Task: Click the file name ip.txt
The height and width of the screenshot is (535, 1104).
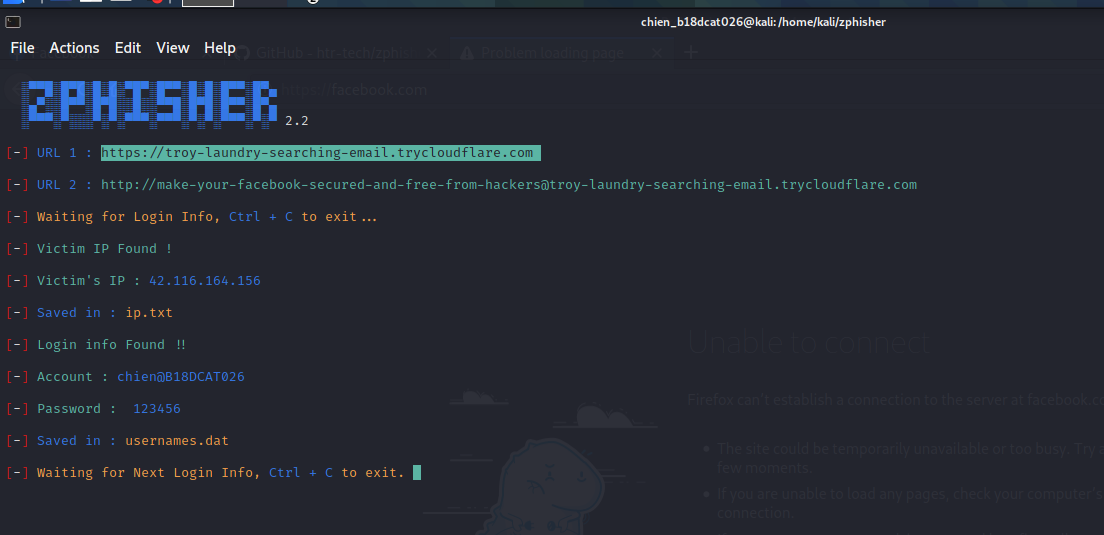Action: 149,313
